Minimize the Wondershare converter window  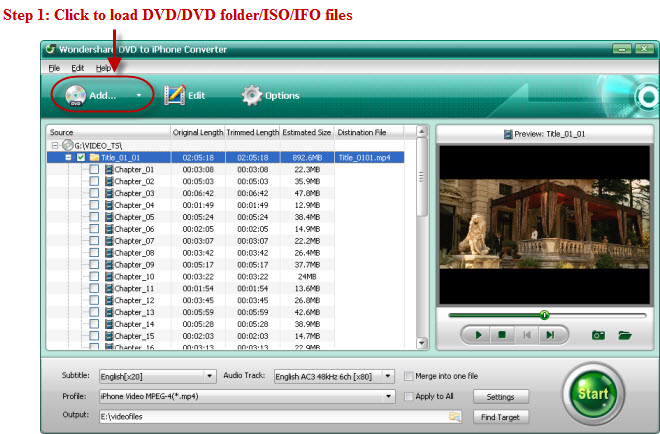622,49
